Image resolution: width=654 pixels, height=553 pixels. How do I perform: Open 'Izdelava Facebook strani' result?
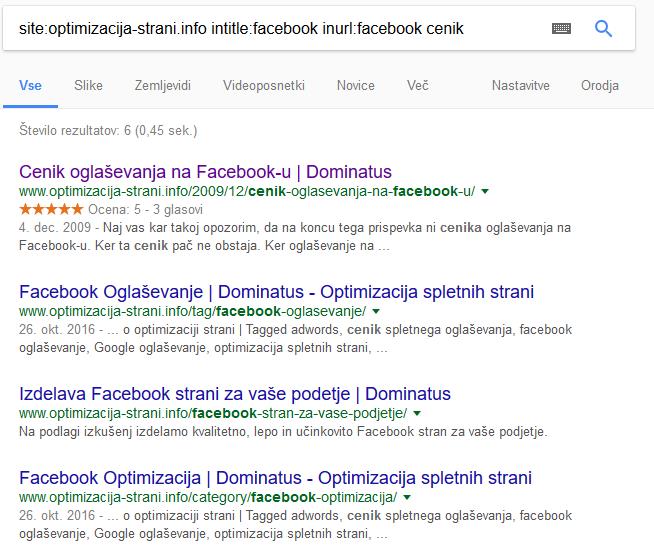click(235, 394)
